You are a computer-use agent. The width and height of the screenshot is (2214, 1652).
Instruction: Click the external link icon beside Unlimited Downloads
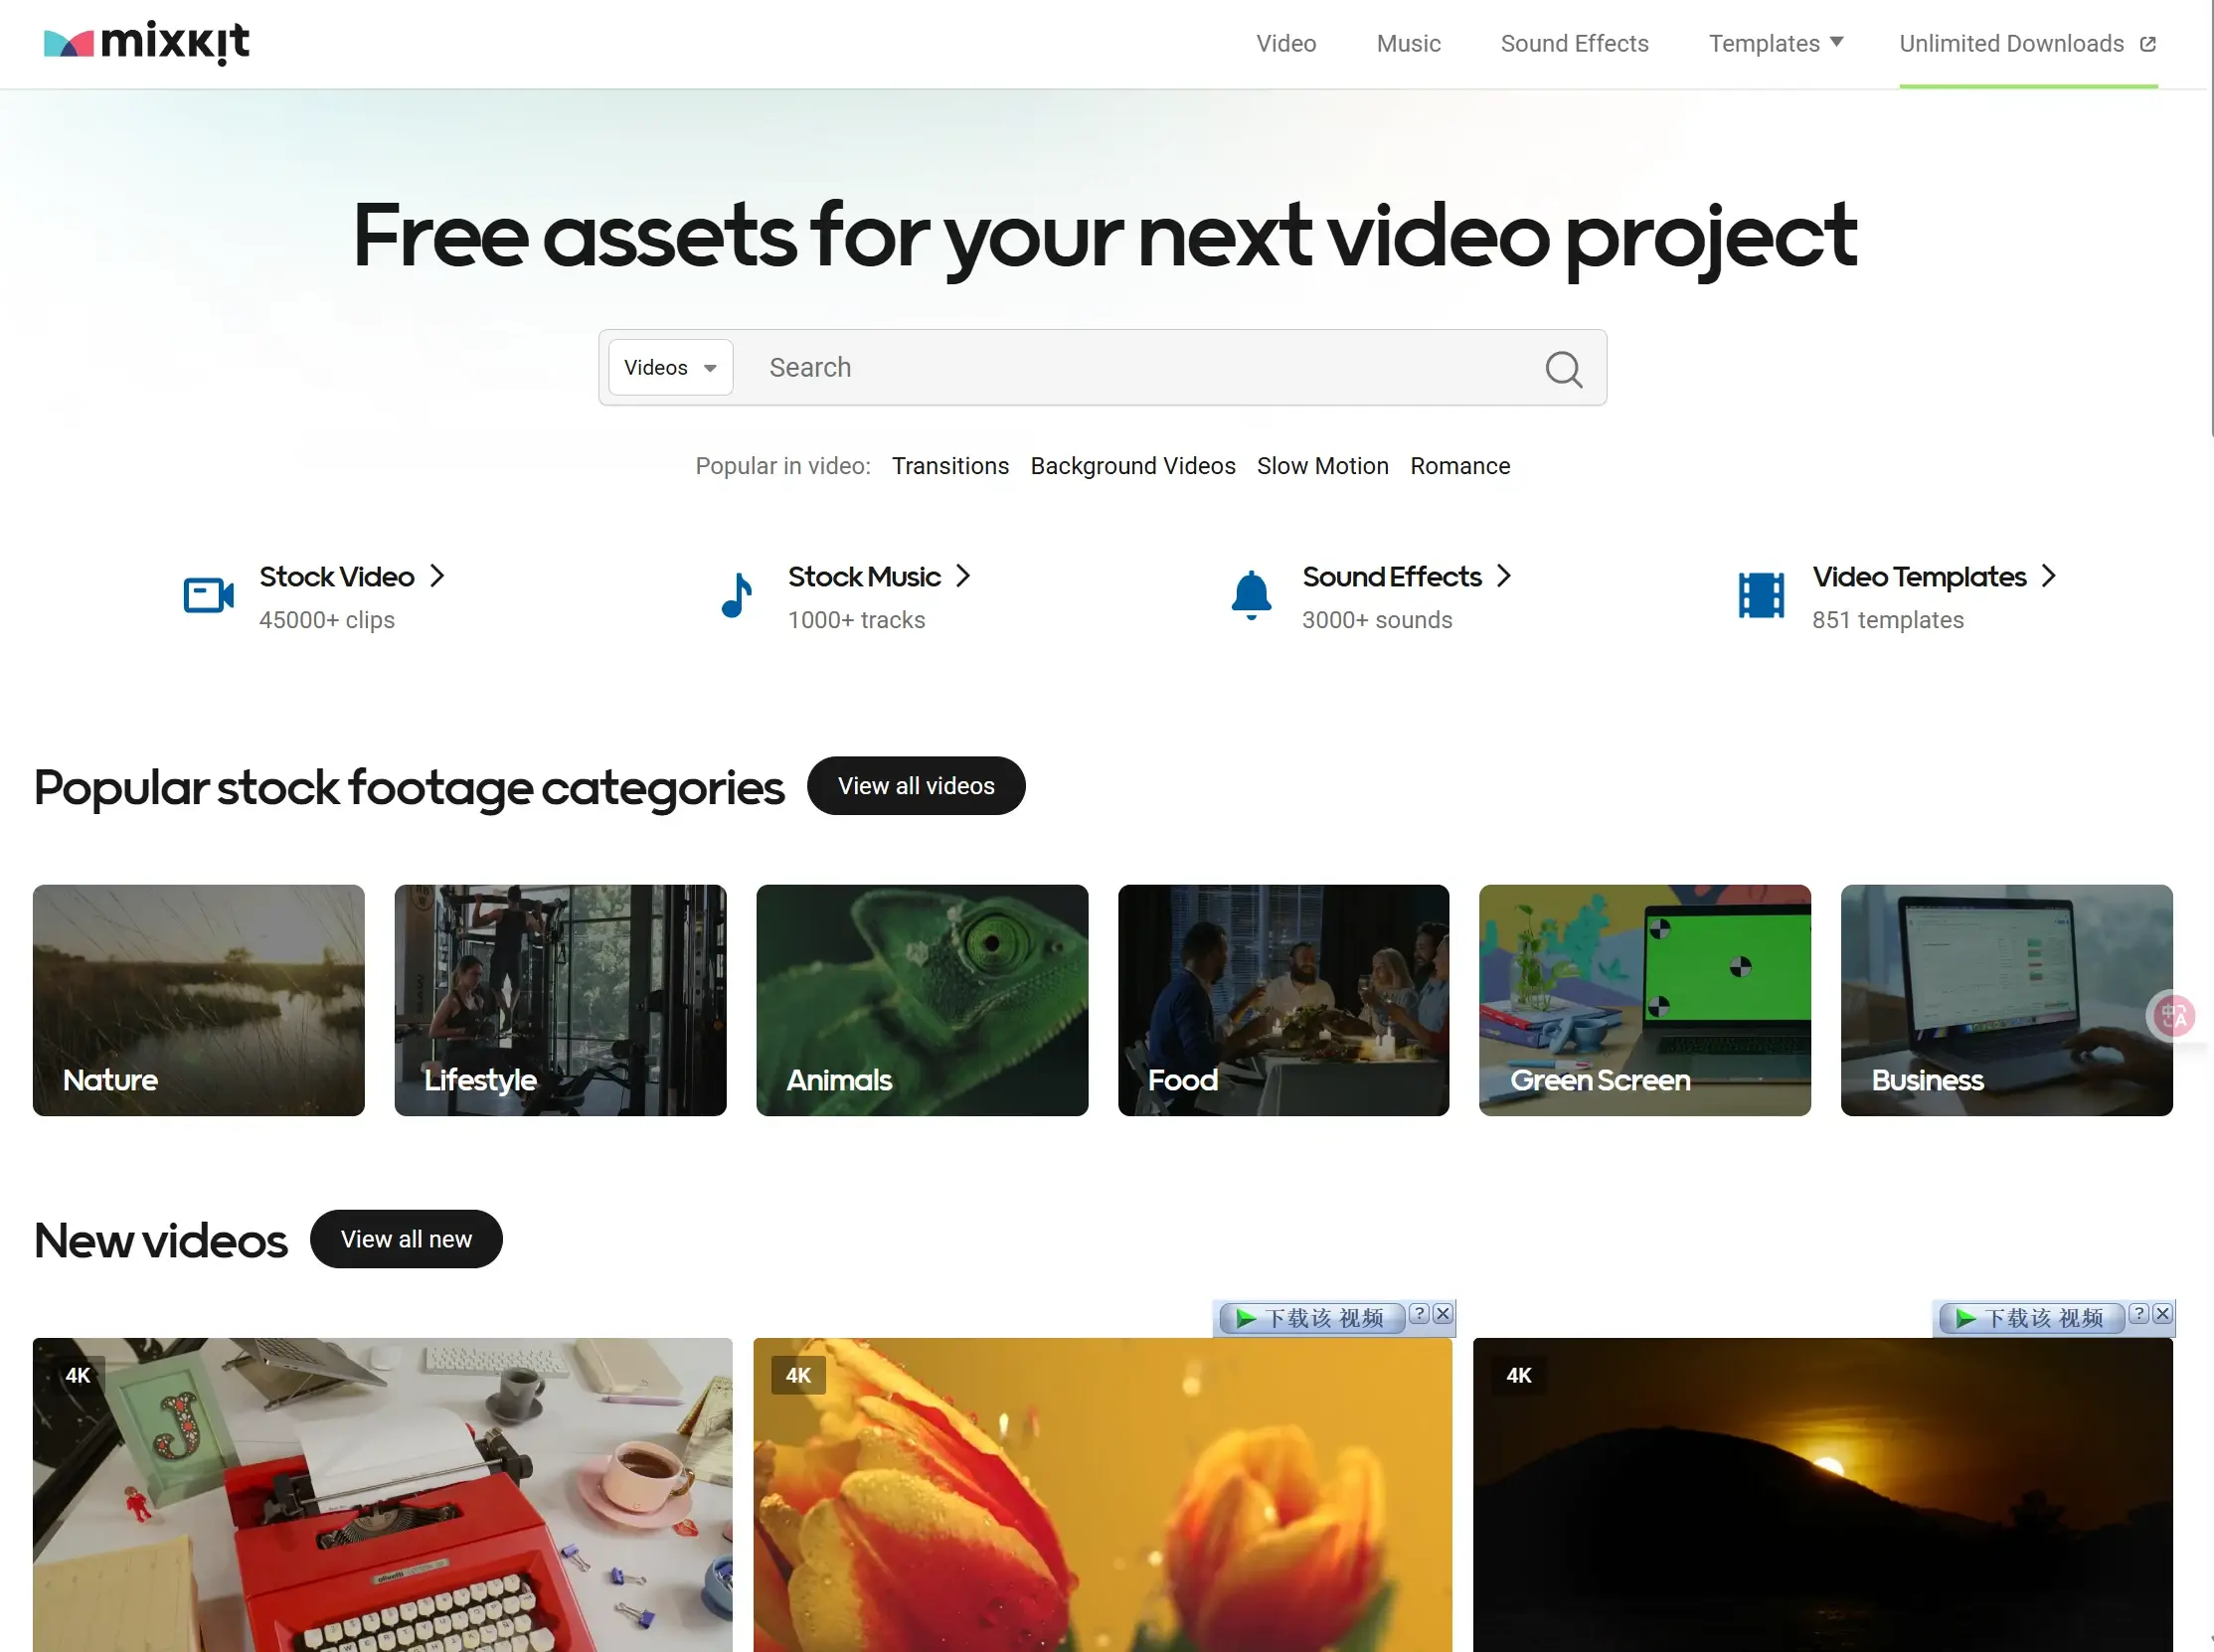[x=2147, y=44]
